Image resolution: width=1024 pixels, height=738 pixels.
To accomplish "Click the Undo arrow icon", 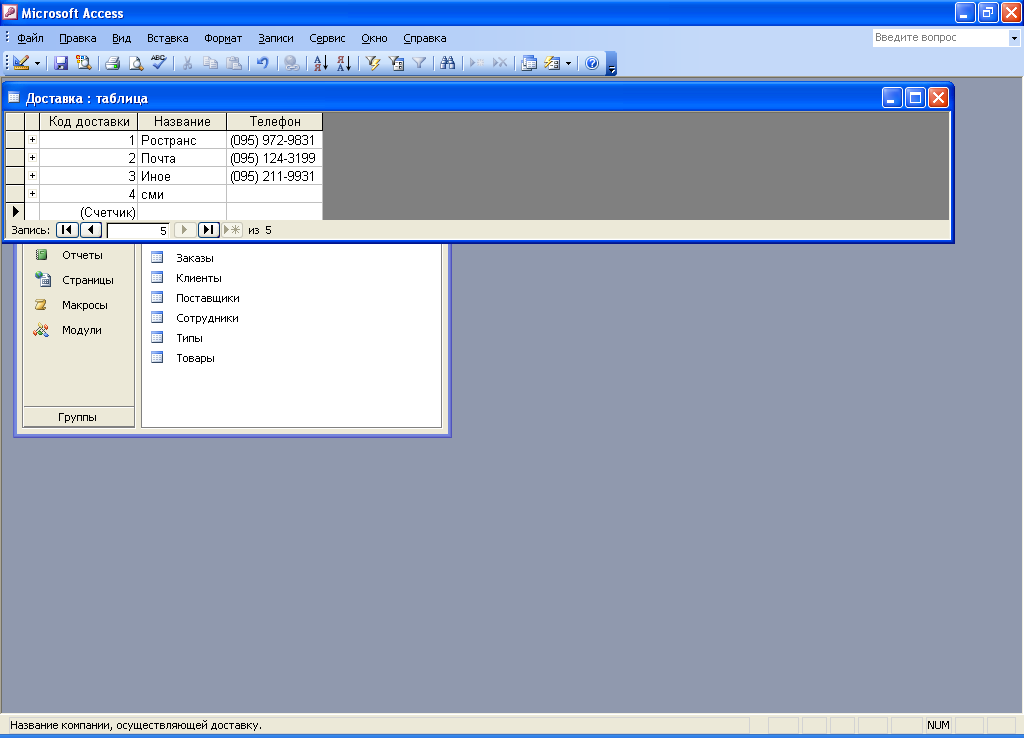I will point(263,63).
